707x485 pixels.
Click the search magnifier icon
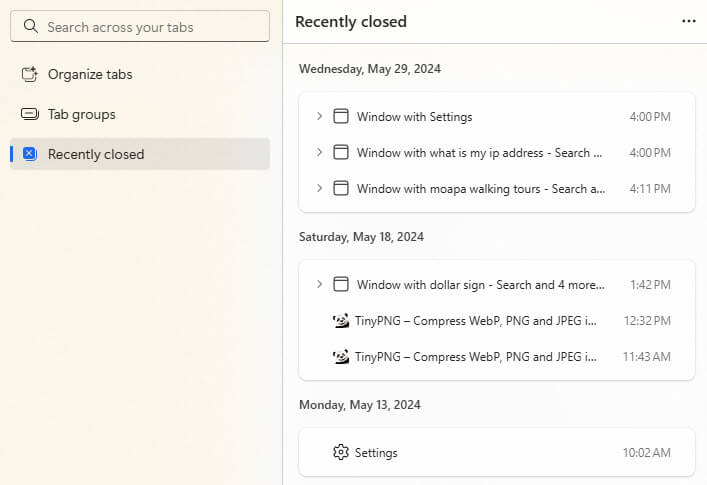tap(30, 26)
